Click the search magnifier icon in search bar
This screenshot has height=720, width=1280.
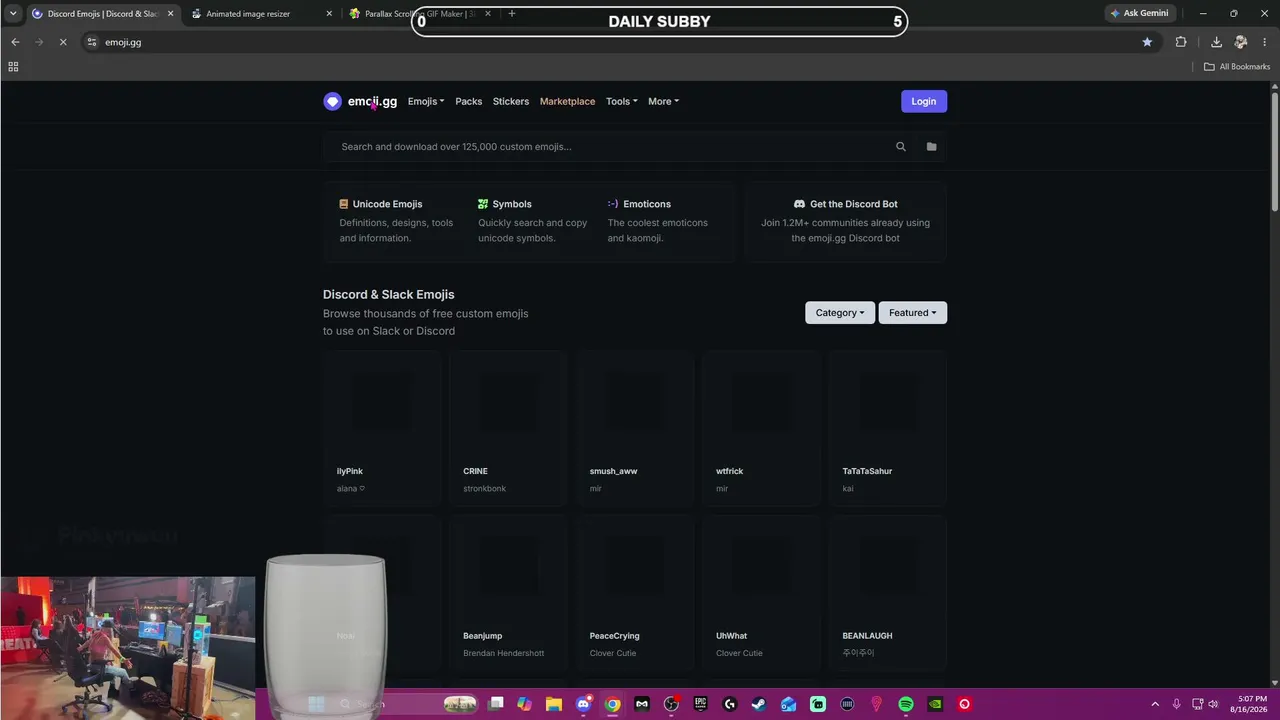[x=901, y=147]
